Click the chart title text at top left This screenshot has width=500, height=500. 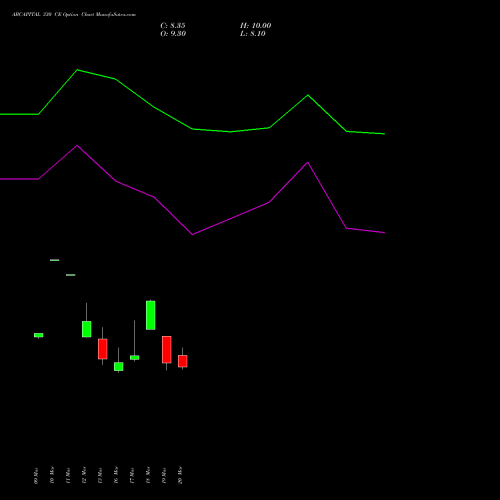tap(74, 15)
